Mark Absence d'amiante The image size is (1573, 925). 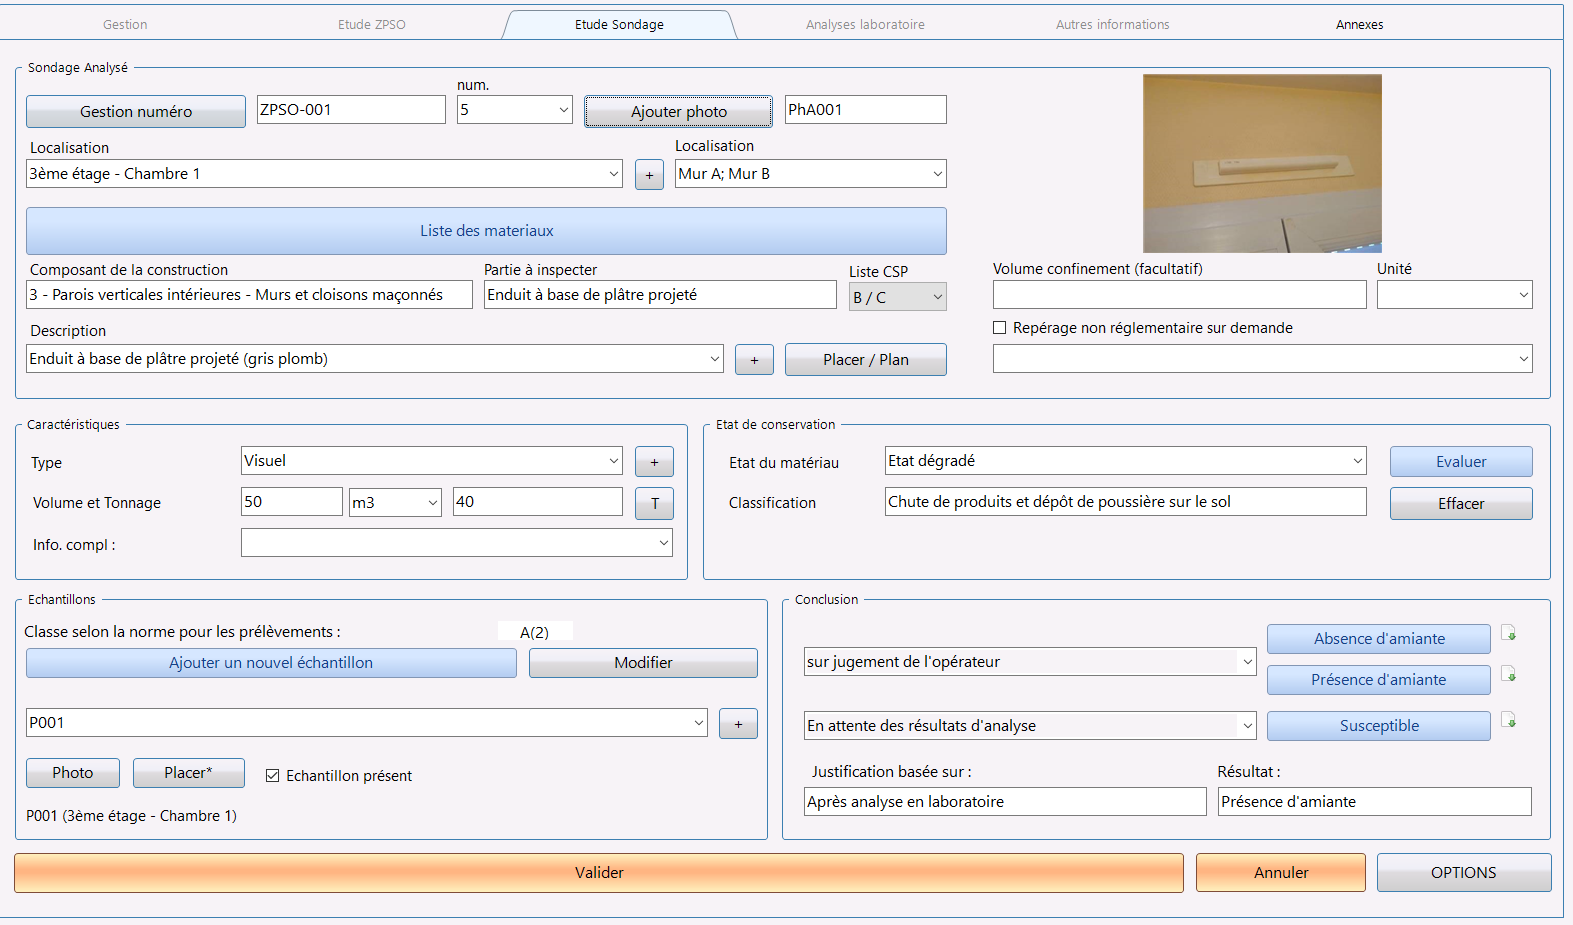pos(1379,639)
